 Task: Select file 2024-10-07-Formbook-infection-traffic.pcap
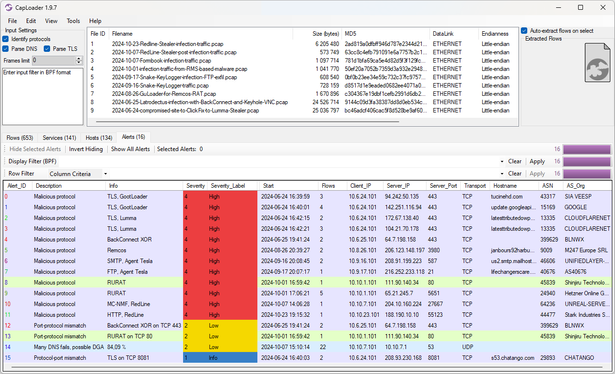[161, 60]
